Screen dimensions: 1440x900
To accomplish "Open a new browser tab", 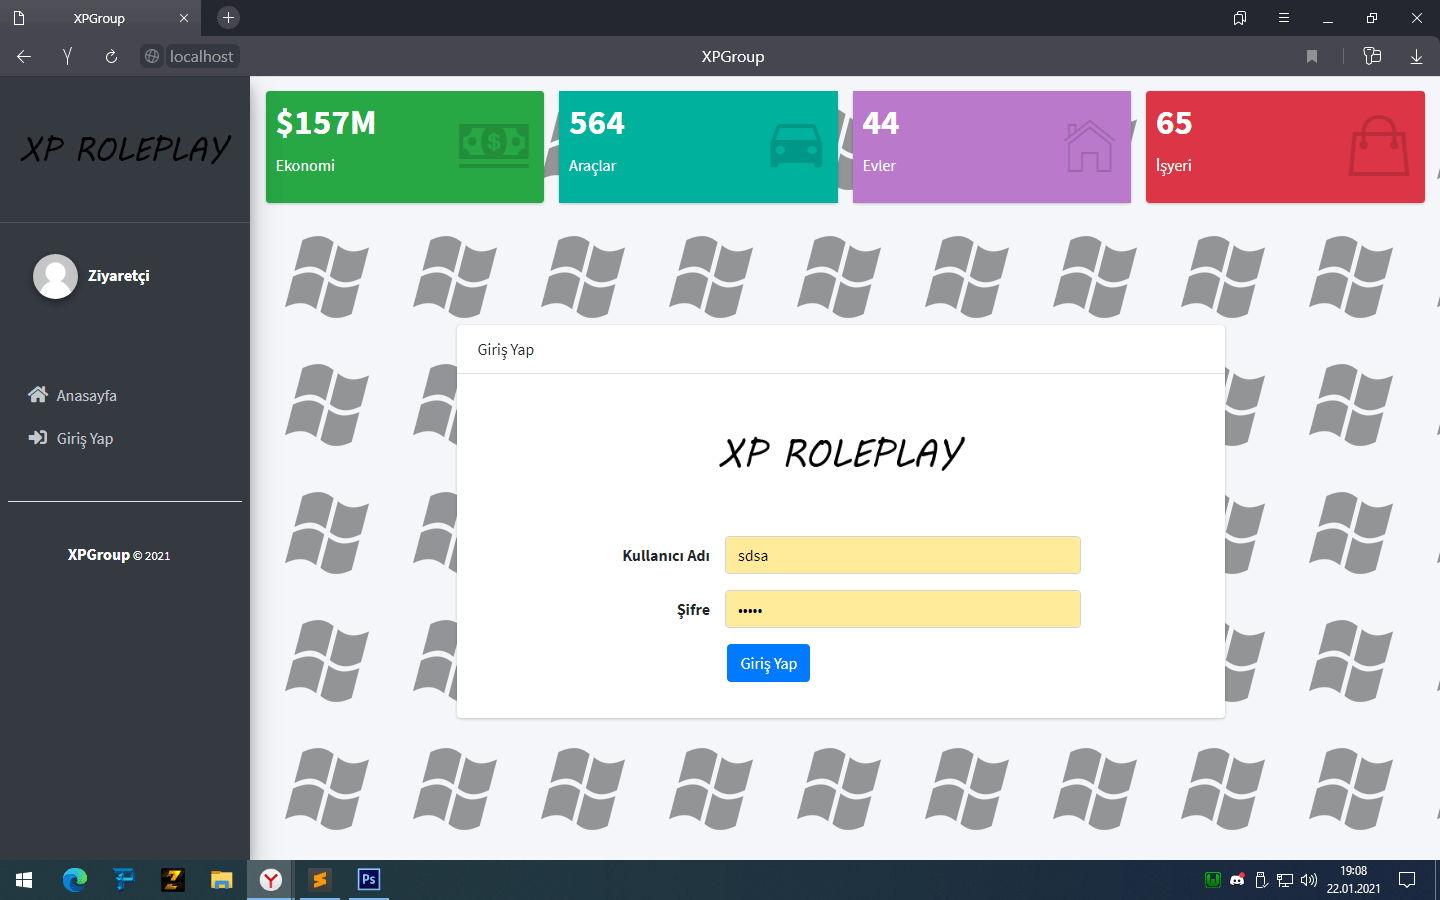I will tap(228, 18).
